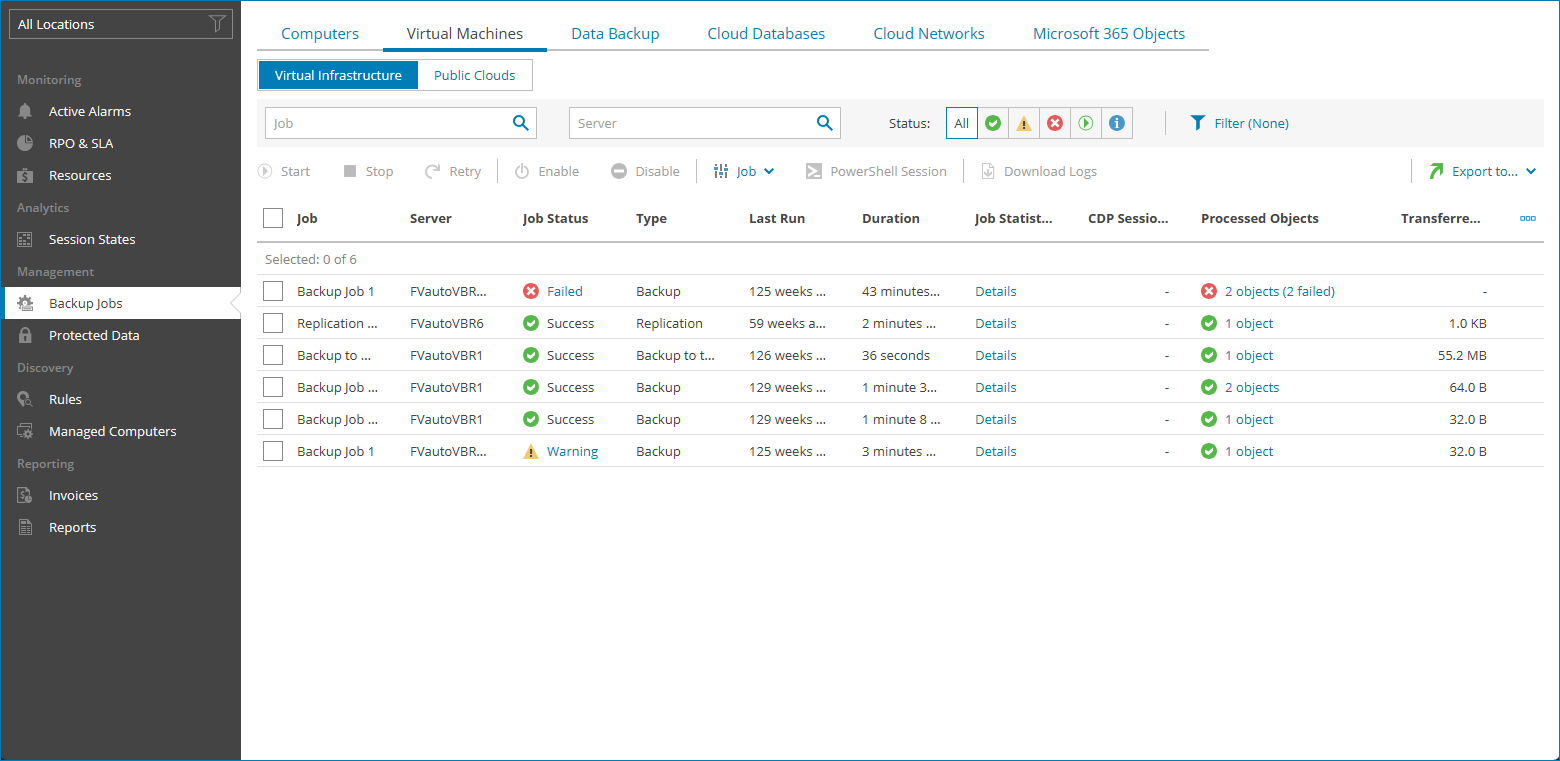Sort by the Duration column header
The height and width of the screenshot is (761, 1560).
891,218
